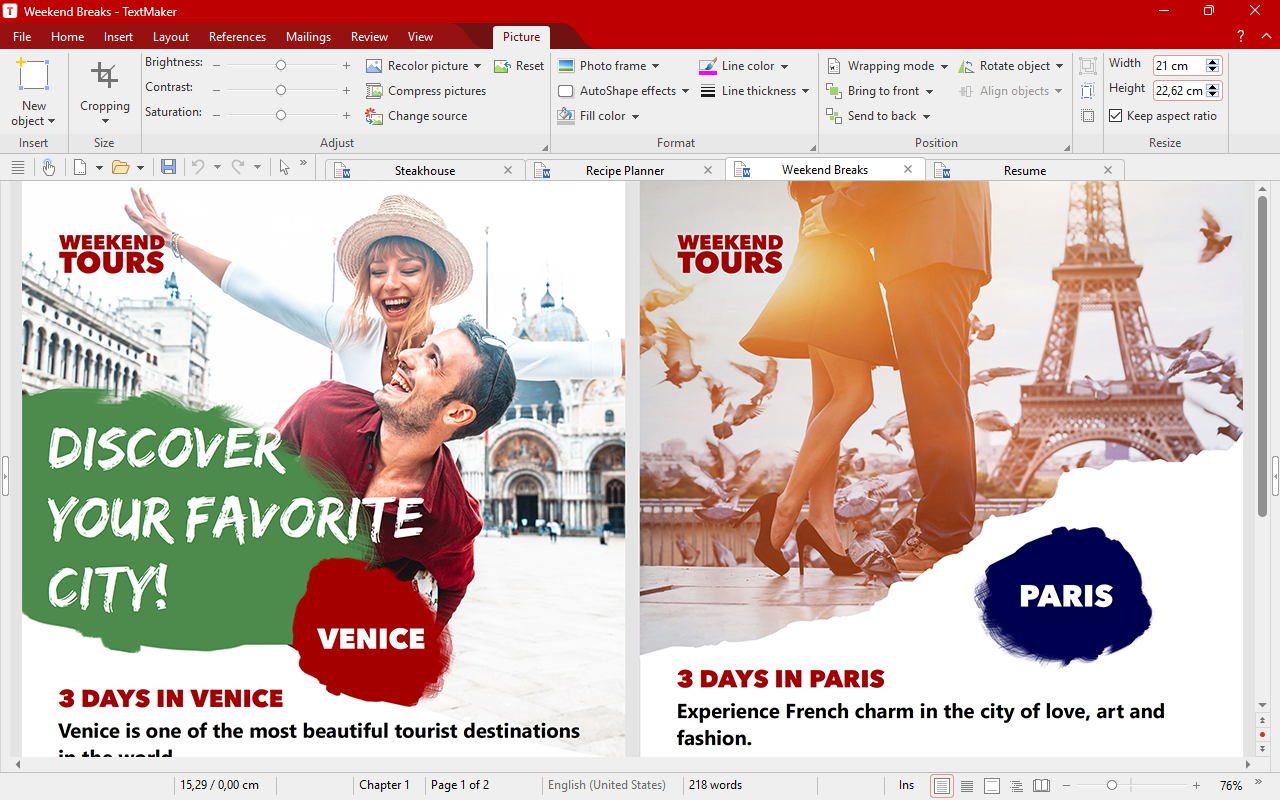Expand the Bring to front dropdown arrow
Viewport: 1280px width, 800px height.
pos(929,92)
